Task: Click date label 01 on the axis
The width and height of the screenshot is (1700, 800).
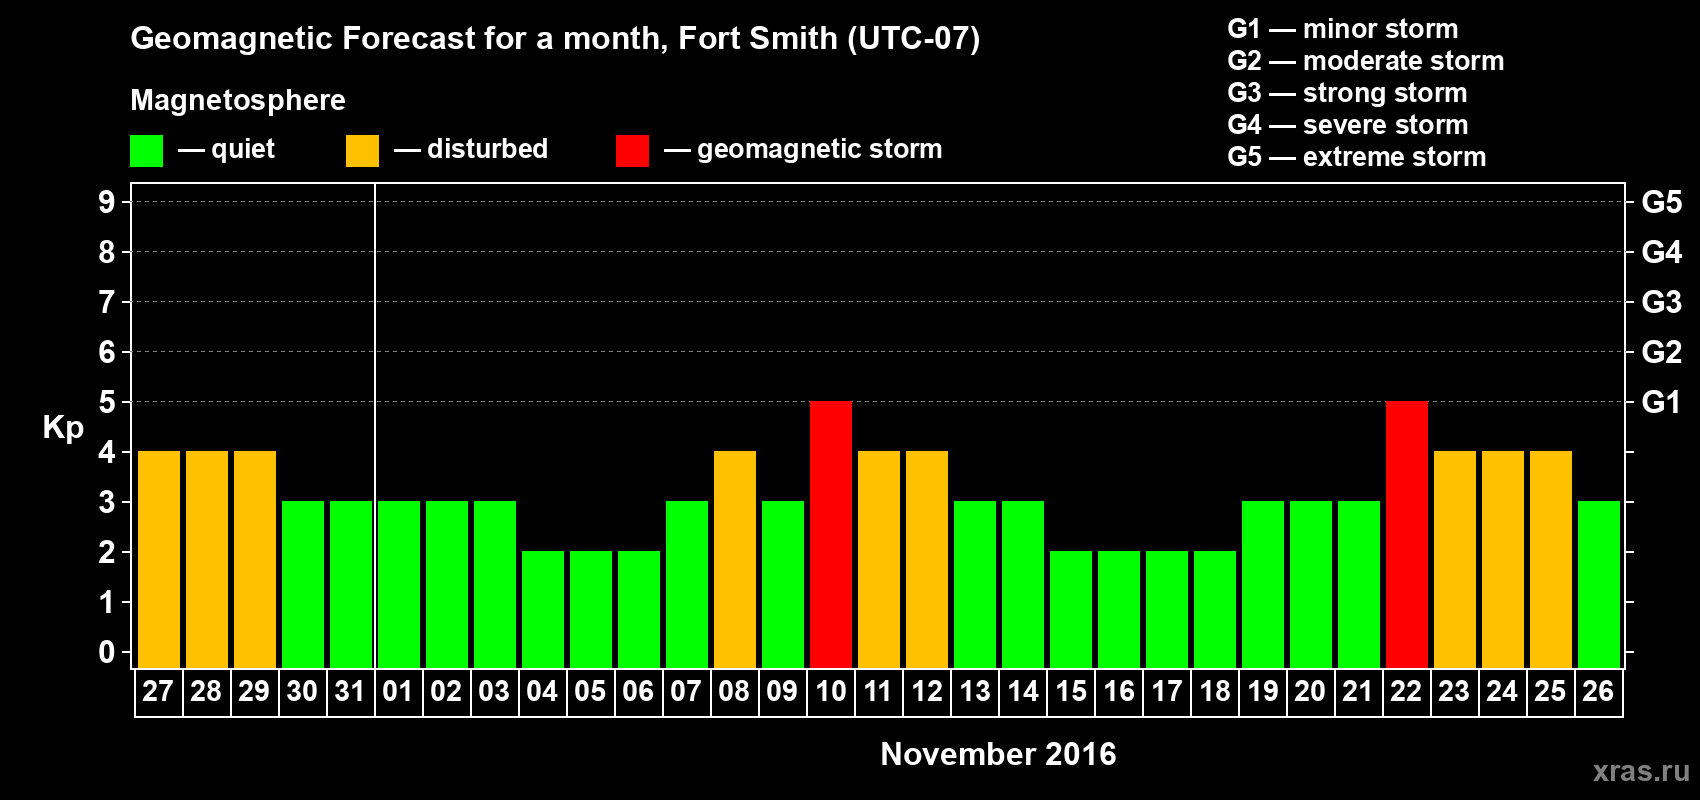Action: click(398, 692)
